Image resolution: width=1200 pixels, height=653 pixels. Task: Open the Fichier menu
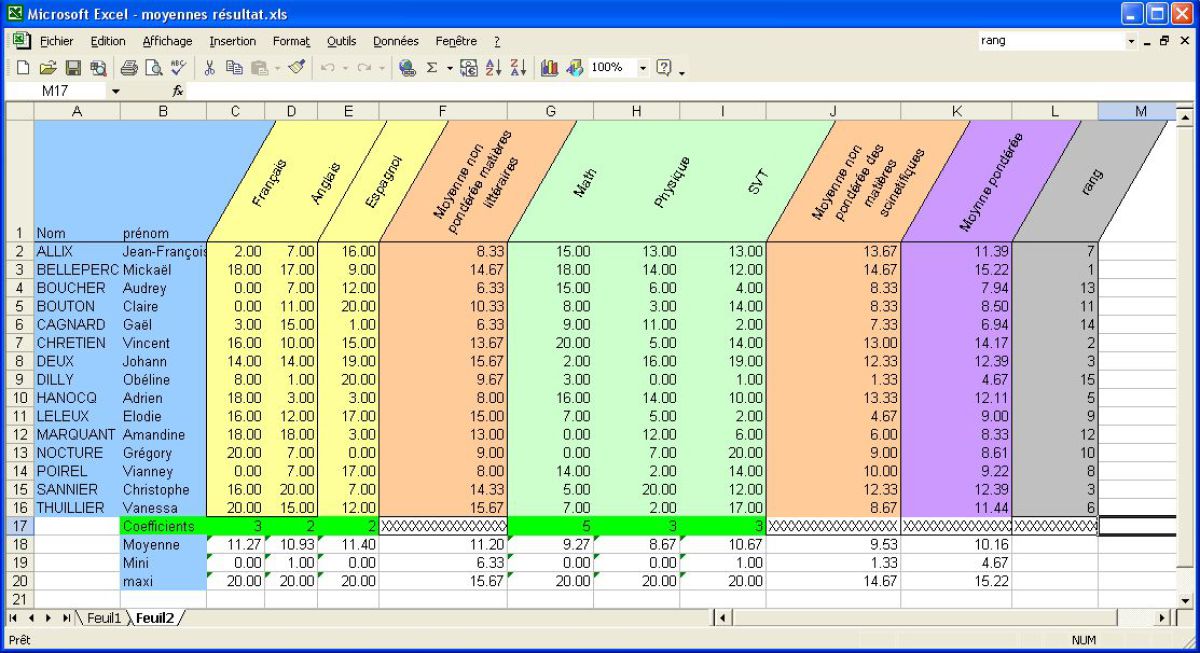point(56,41)
